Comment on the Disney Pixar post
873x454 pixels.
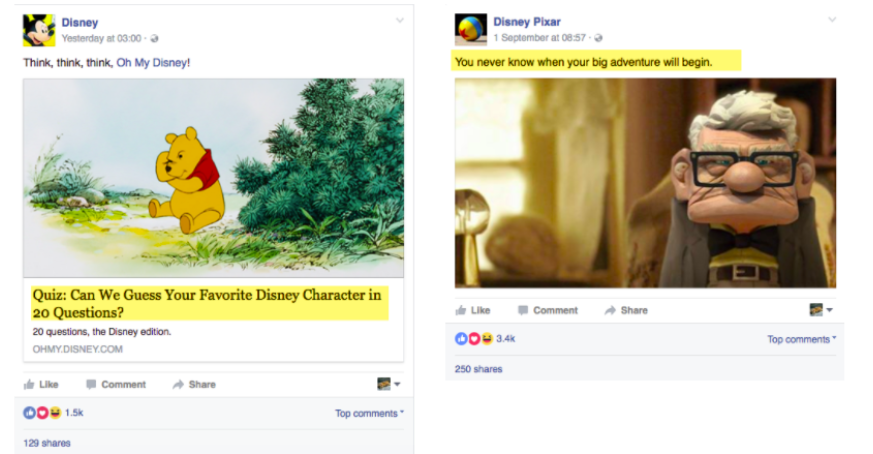click(x=548, y=310)
